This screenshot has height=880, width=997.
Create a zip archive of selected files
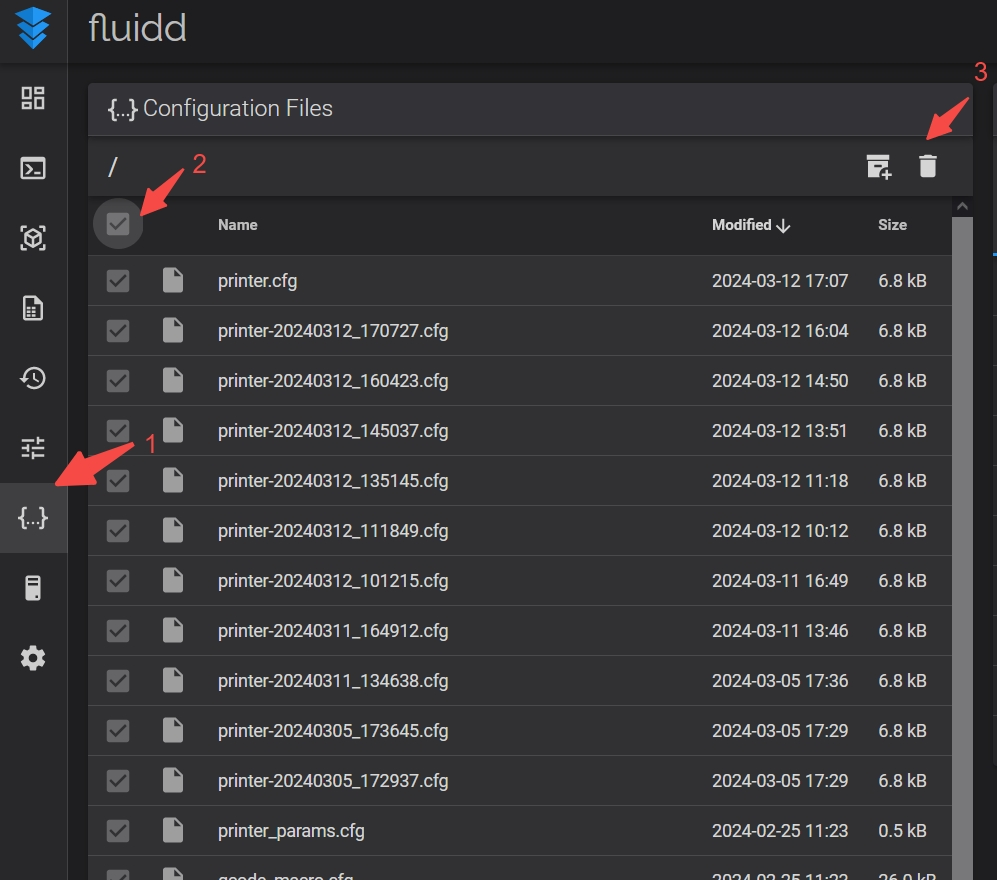878,166
